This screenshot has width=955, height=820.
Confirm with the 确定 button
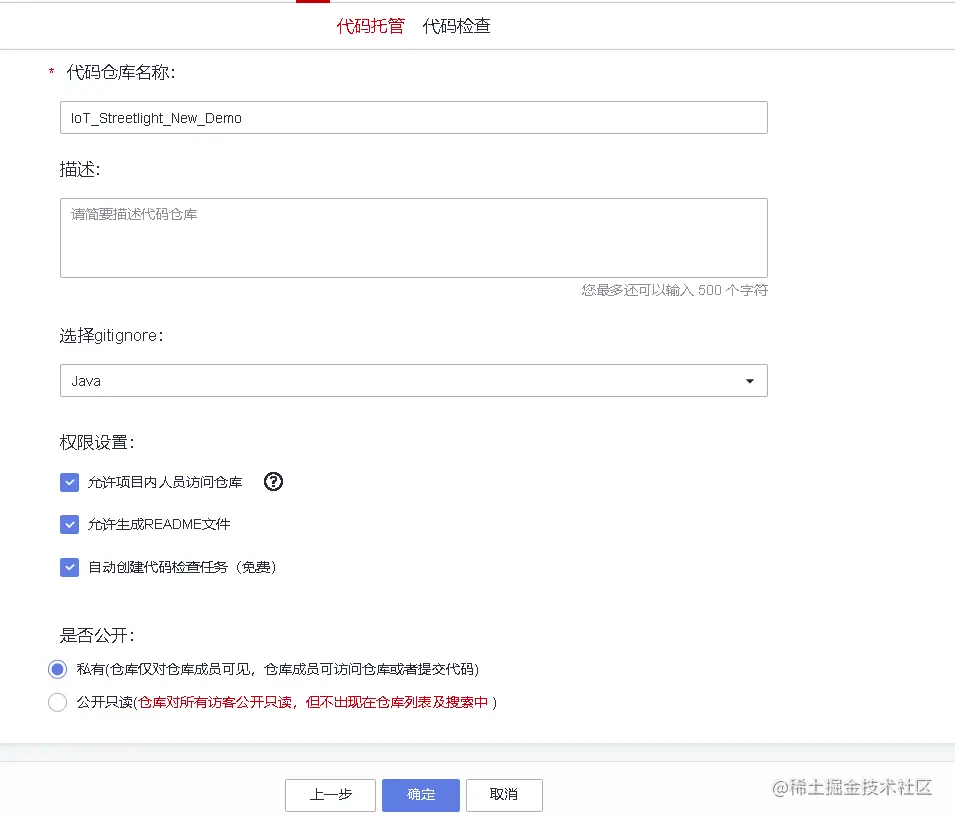421,795
